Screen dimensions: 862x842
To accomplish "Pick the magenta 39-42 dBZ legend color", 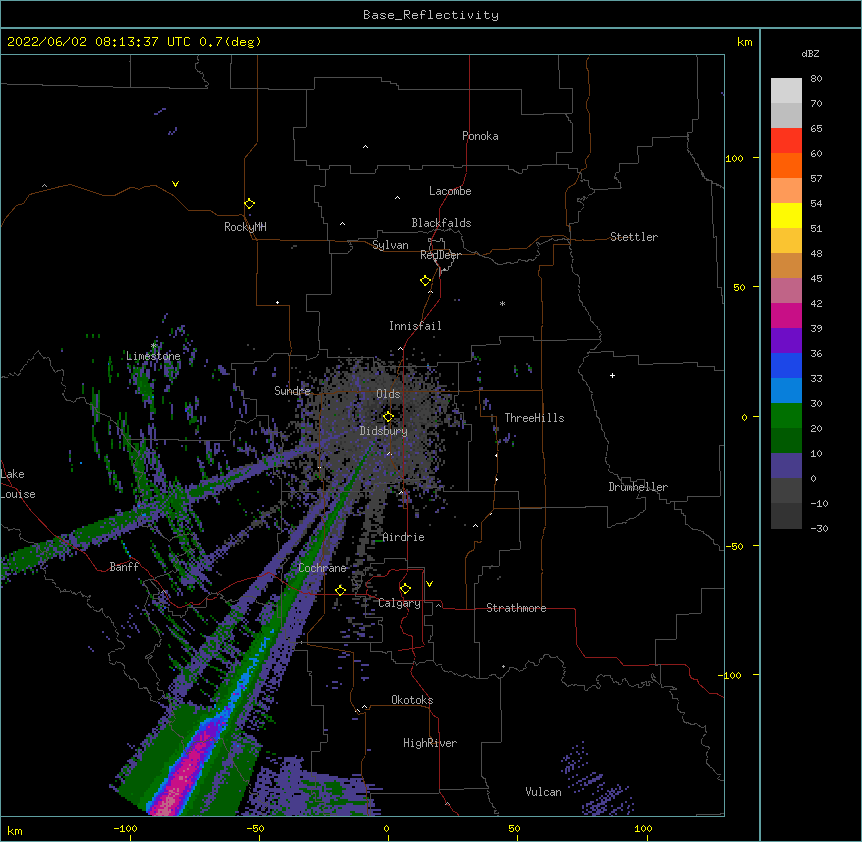I will 786,315.
